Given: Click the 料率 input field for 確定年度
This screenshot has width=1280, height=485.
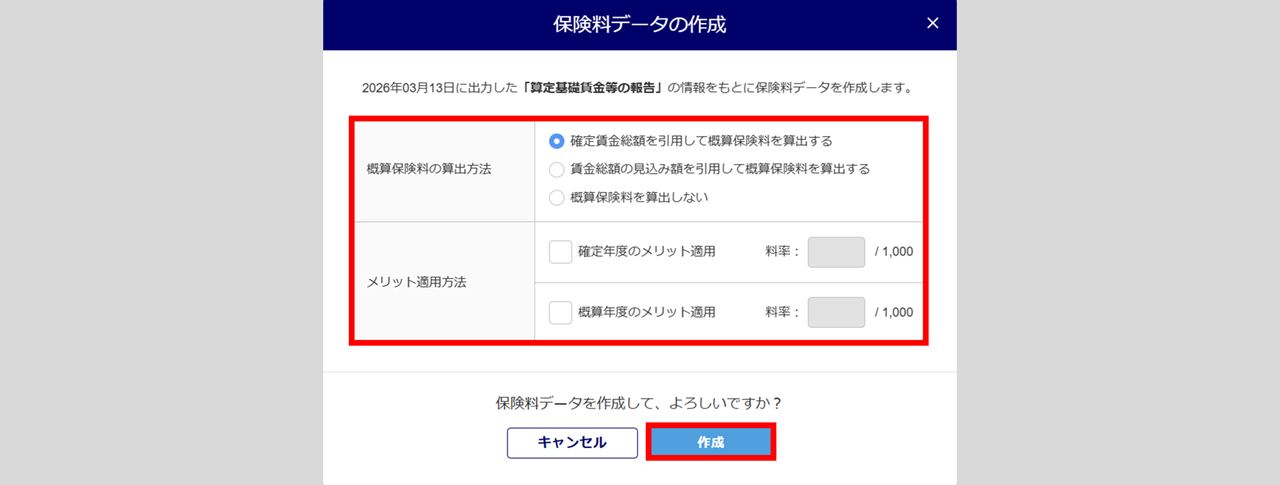Looking at the screenshot, I should [836, 252].
